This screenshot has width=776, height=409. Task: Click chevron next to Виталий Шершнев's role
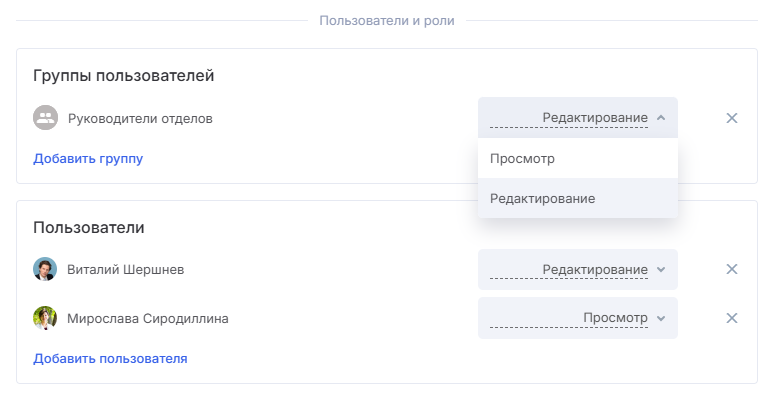[661, 269]
